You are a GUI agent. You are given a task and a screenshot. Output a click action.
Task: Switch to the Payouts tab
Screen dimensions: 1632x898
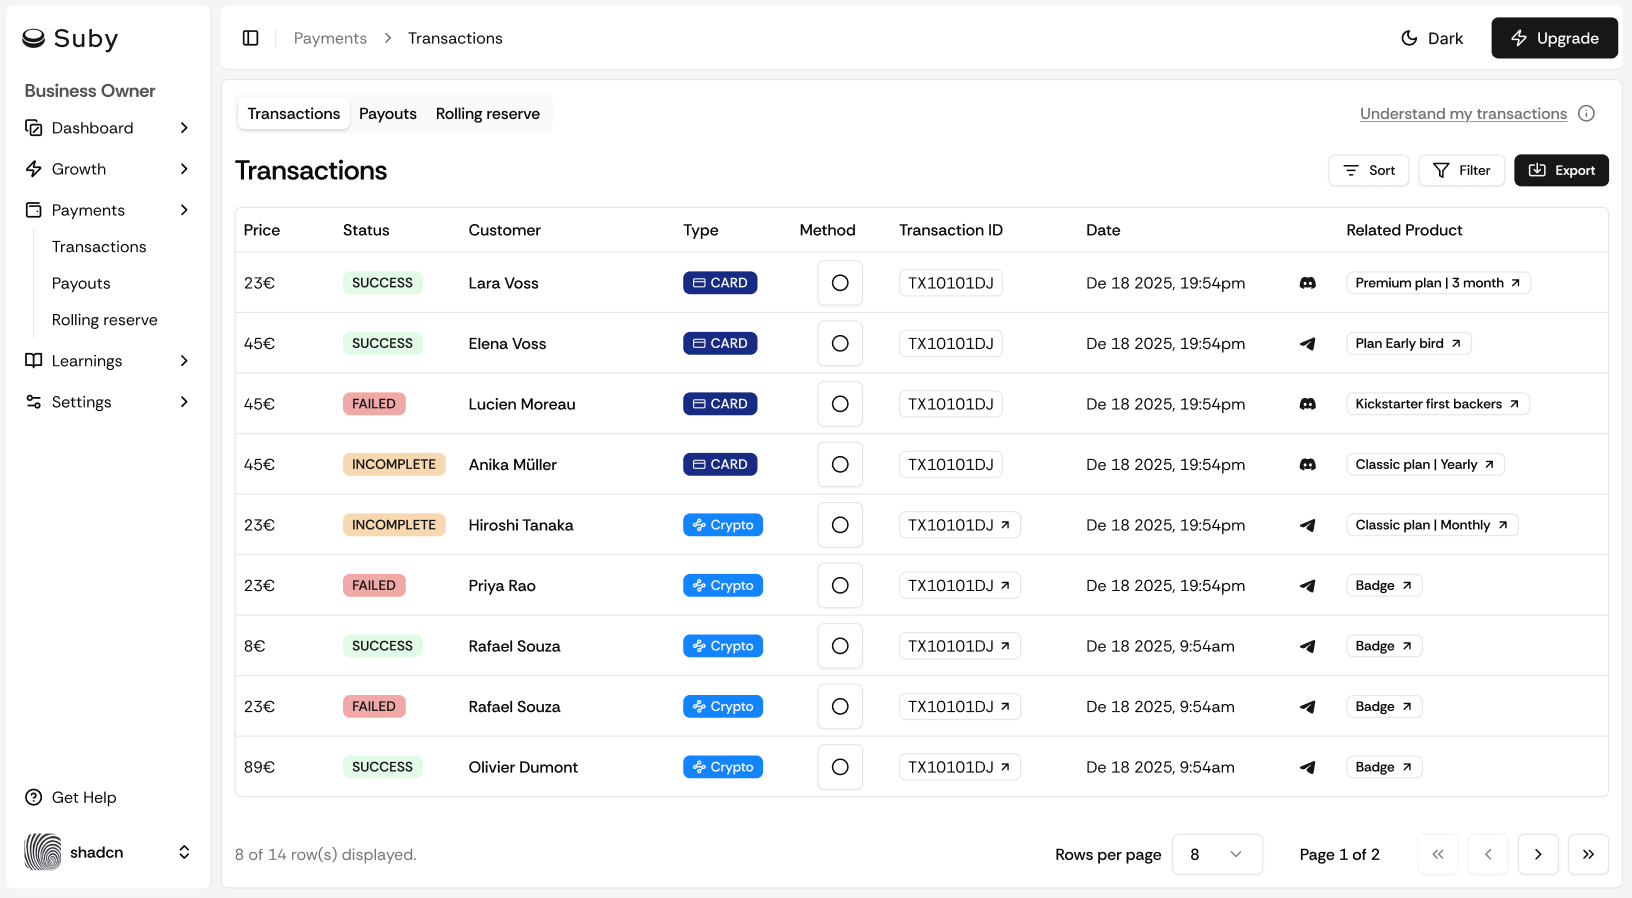(x=388, y=114)
